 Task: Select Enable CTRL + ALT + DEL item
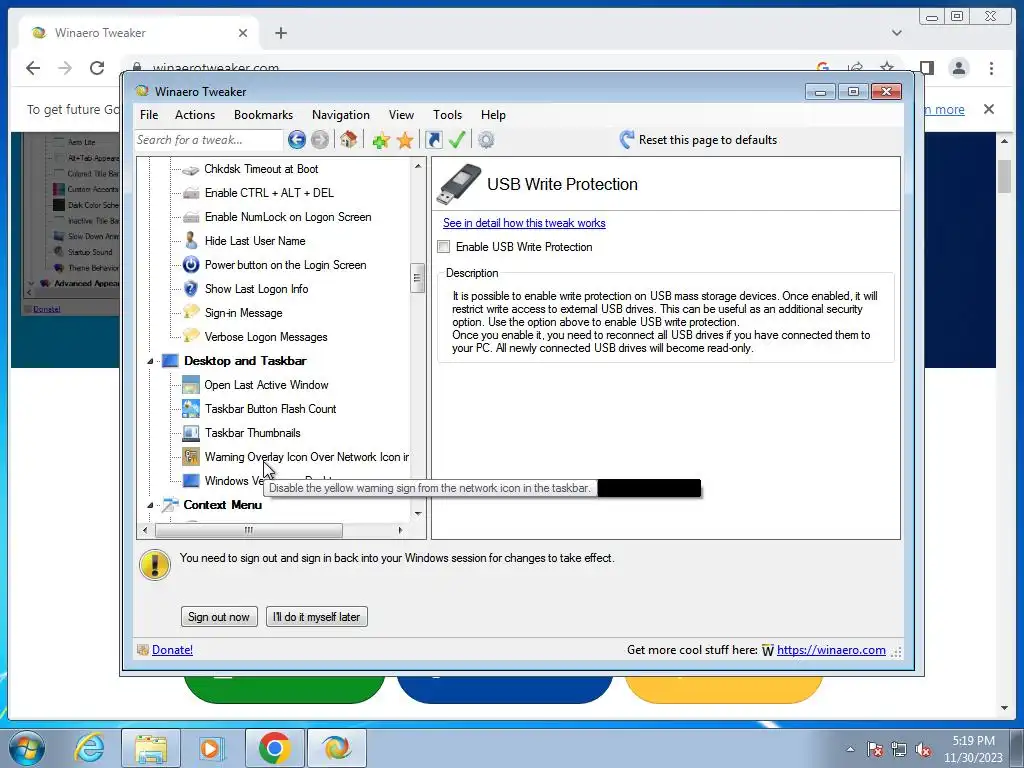268,193
